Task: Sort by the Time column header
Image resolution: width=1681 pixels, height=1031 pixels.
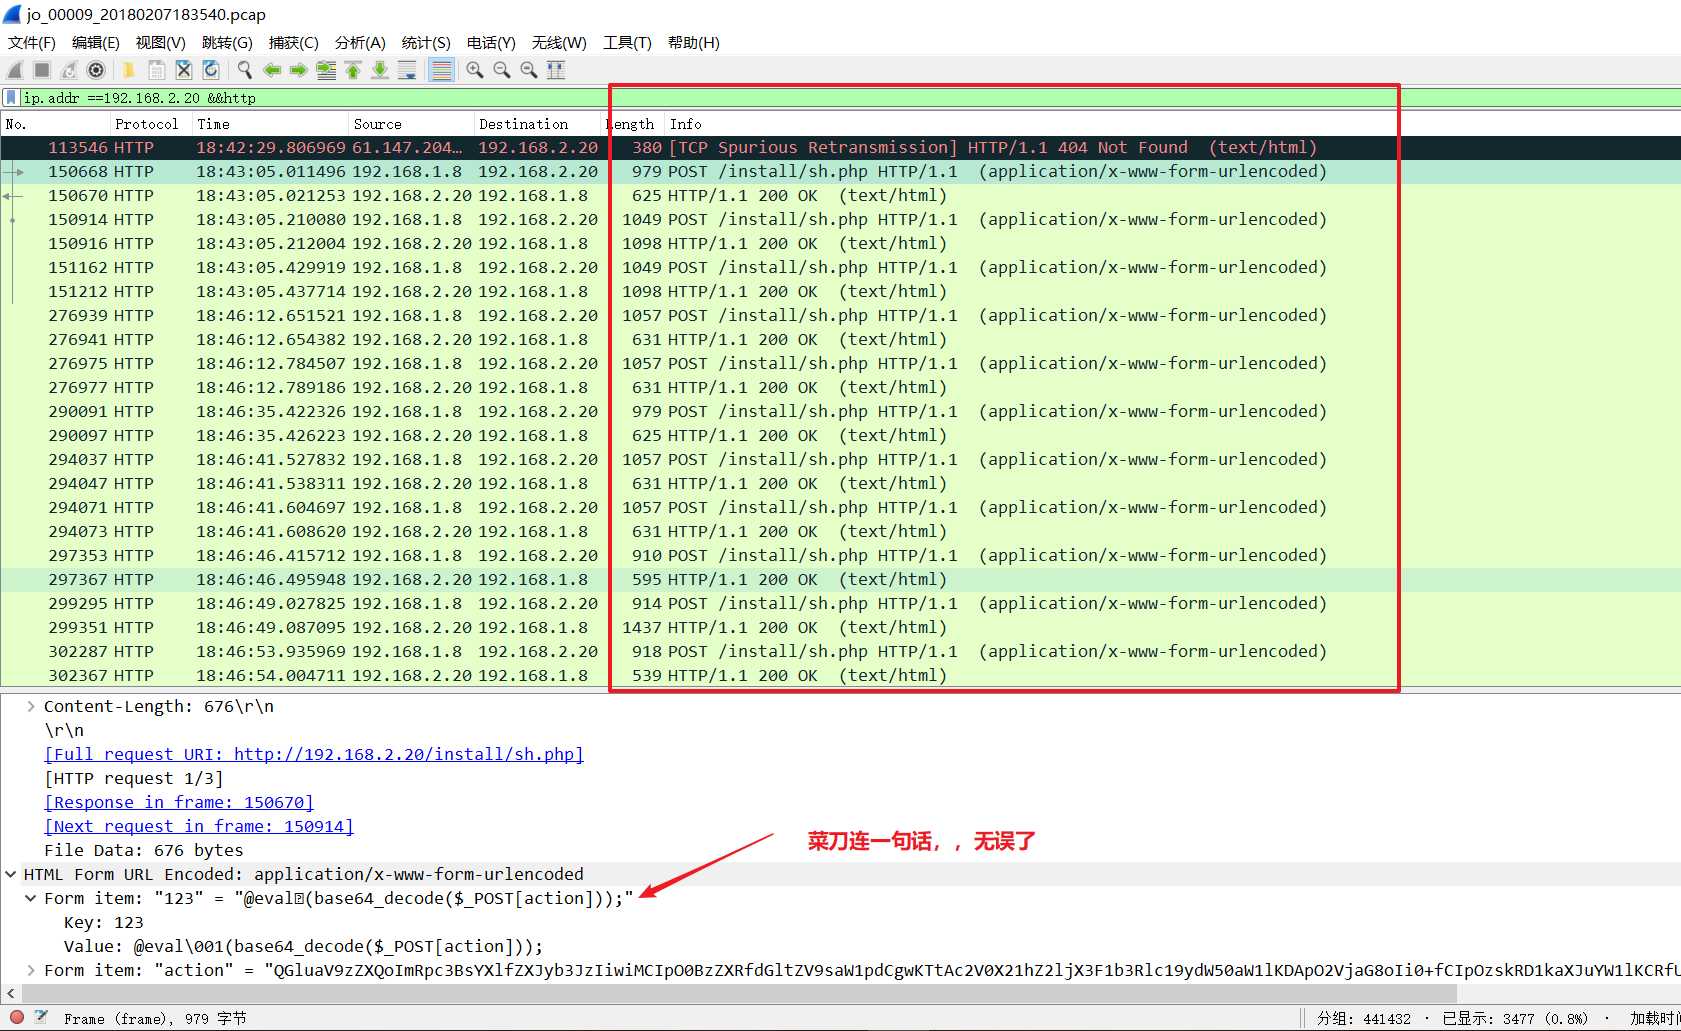Action: (269, 124)
